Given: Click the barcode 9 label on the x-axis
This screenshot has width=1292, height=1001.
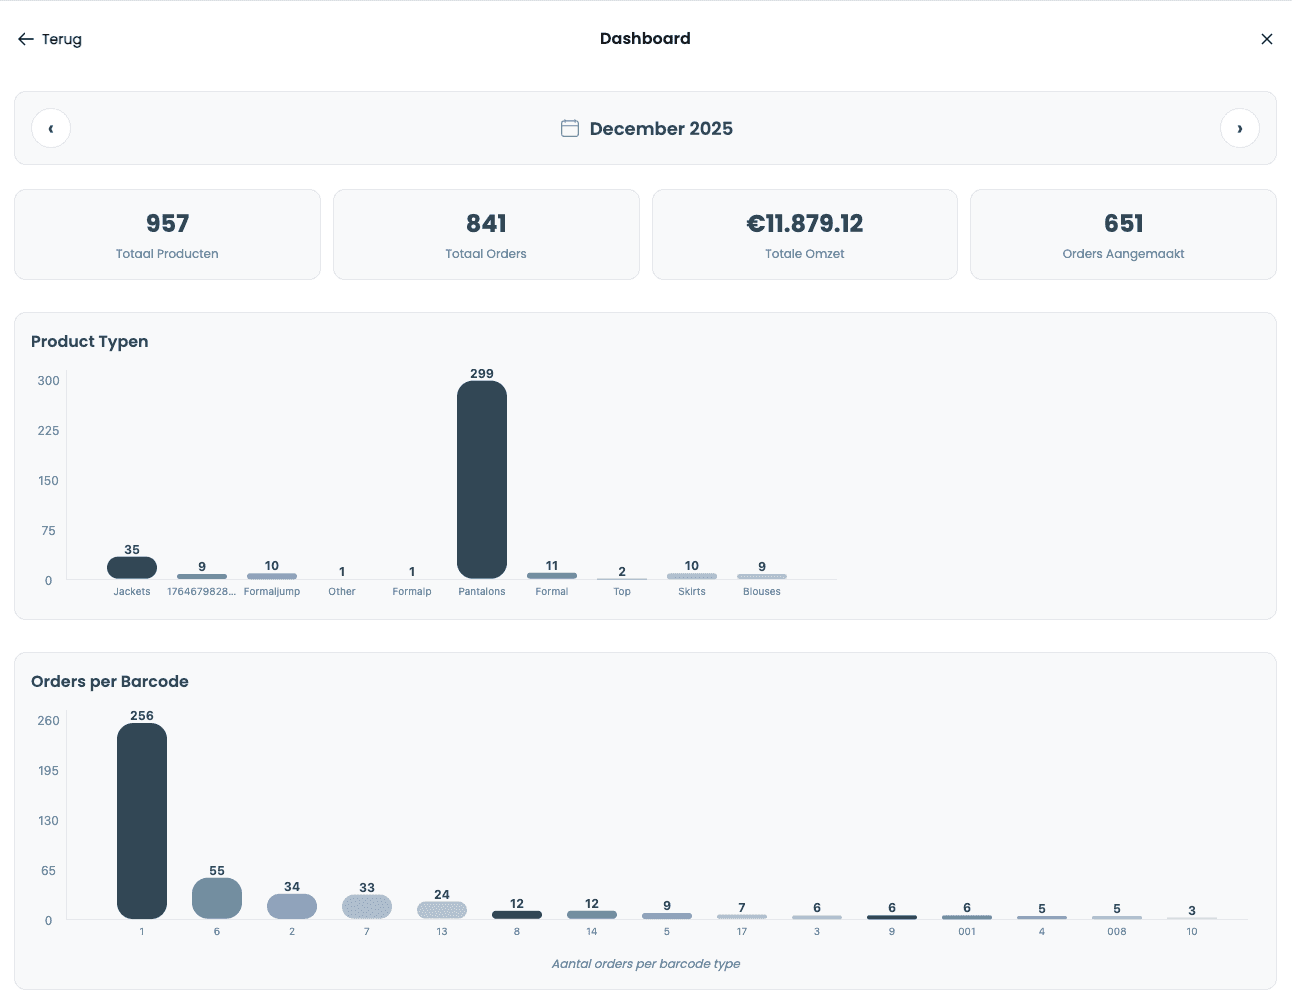Looking at the screenshot, I should pos(892,932).
